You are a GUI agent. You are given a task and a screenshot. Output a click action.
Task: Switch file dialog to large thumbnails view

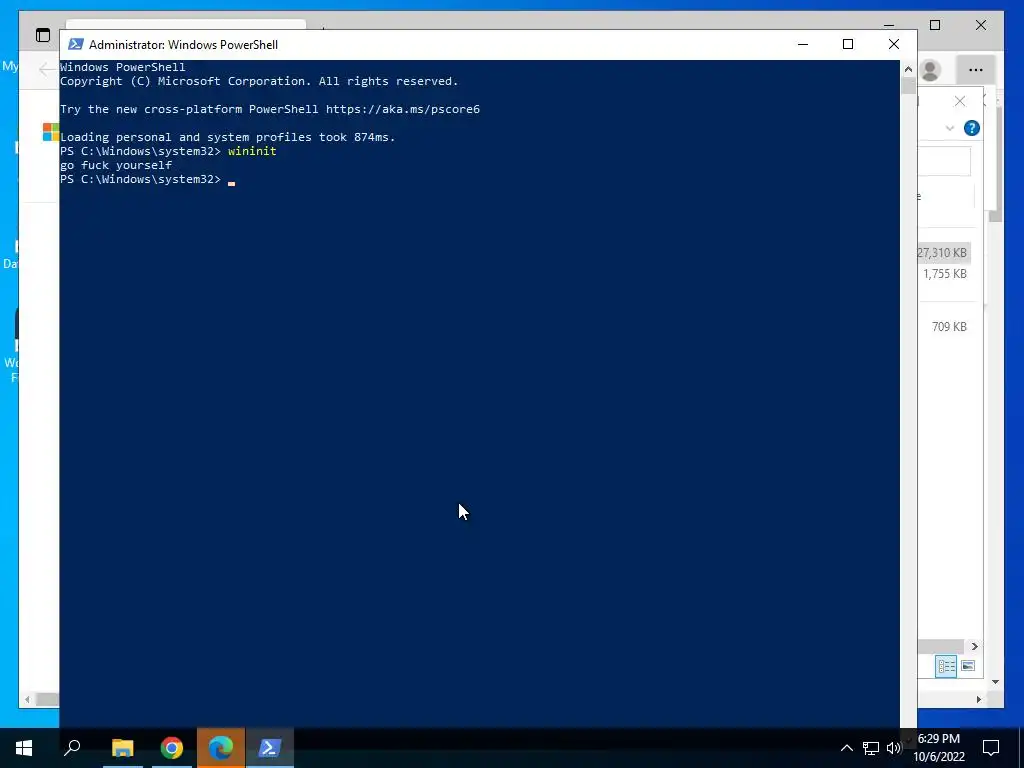pyautogui.click(x=968, y=666)
